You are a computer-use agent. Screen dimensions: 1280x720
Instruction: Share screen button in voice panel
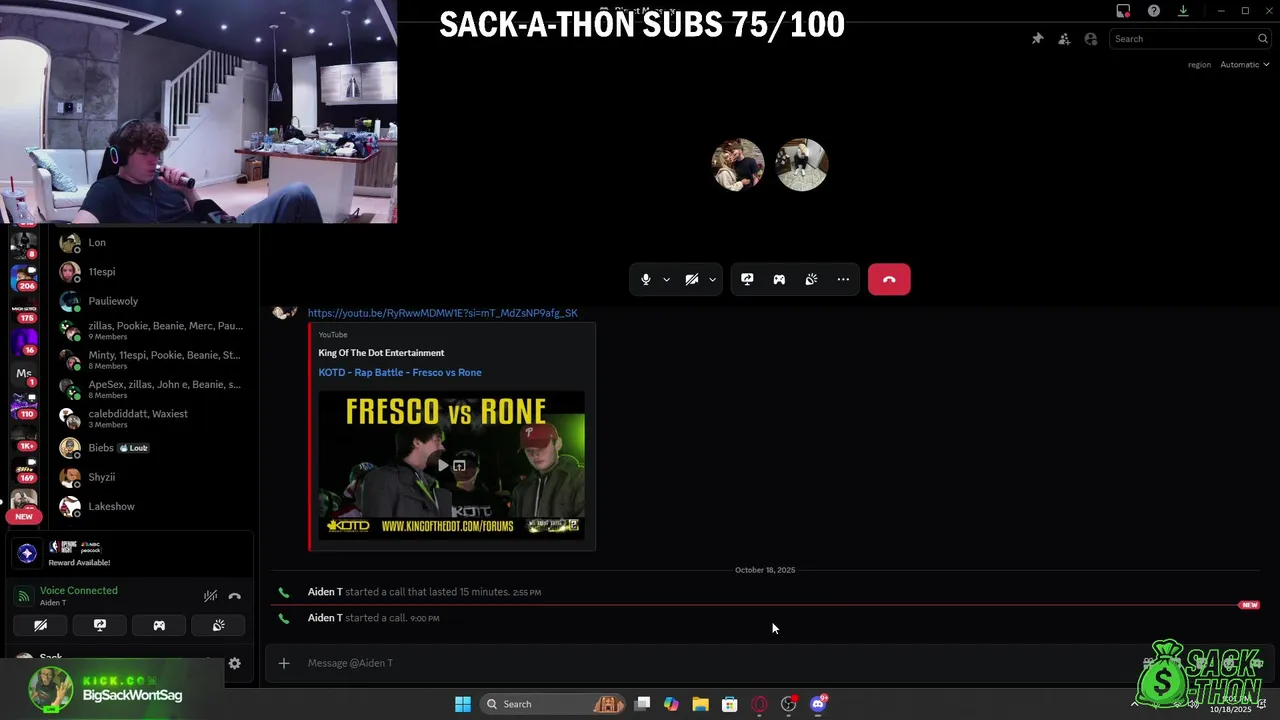point(100,626)
